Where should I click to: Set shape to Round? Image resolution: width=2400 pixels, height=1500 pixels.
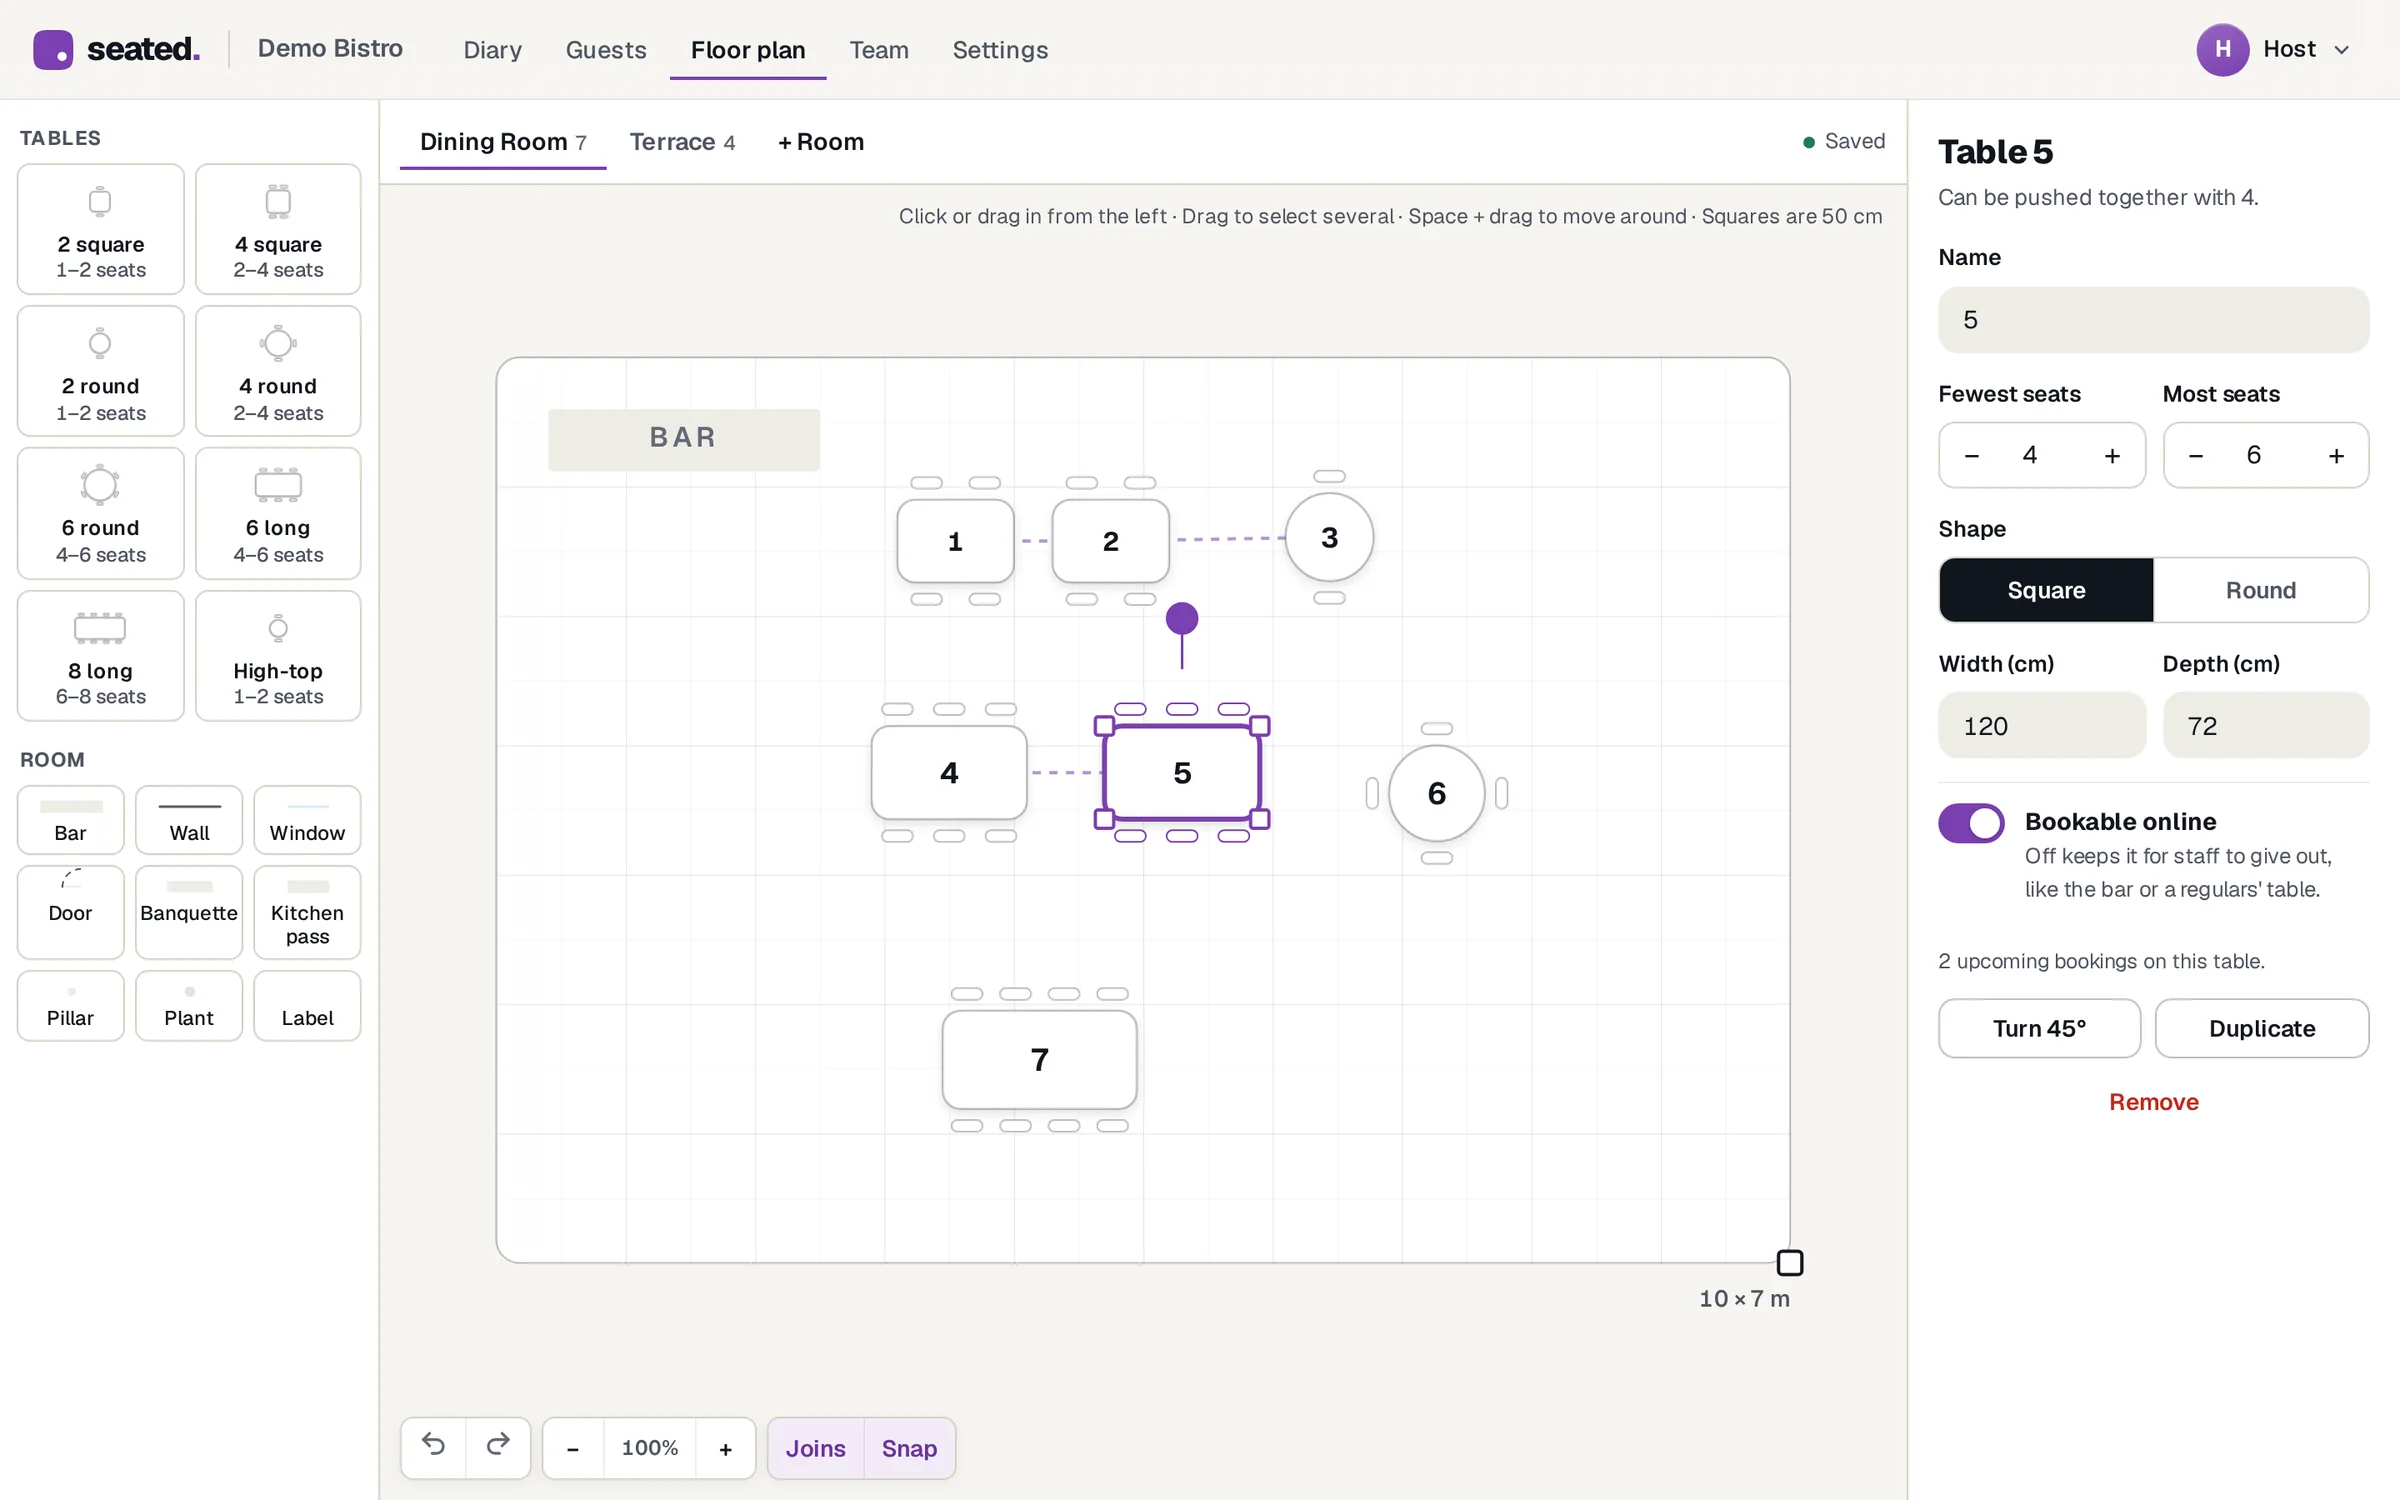tap(2260, 590)
